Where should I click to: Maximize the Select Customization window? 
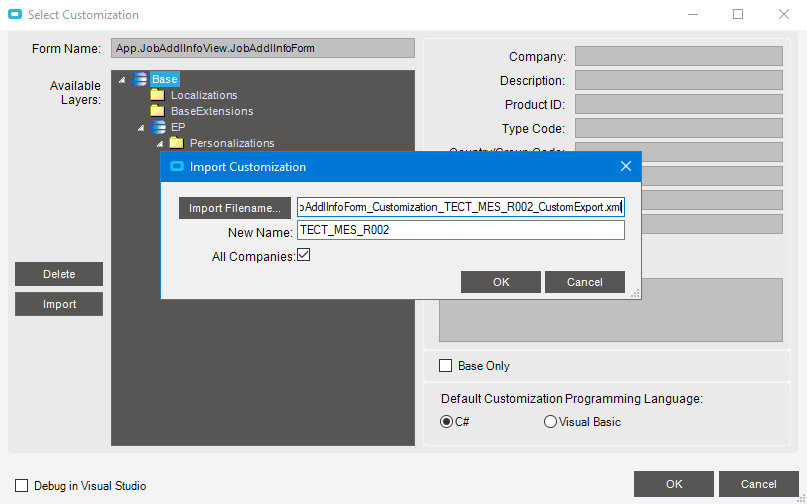click(738, 14)
